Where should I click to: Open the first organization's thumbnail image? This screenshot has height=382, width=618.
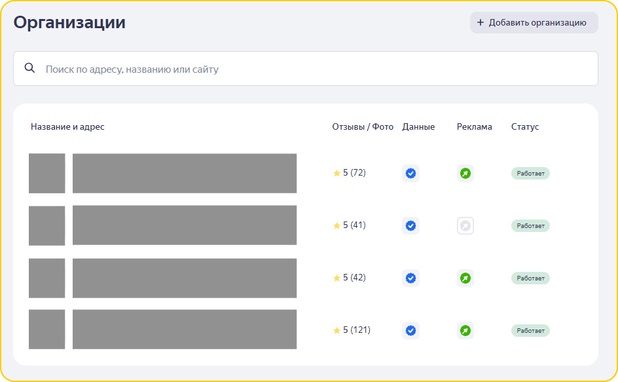tap(47, 173)
